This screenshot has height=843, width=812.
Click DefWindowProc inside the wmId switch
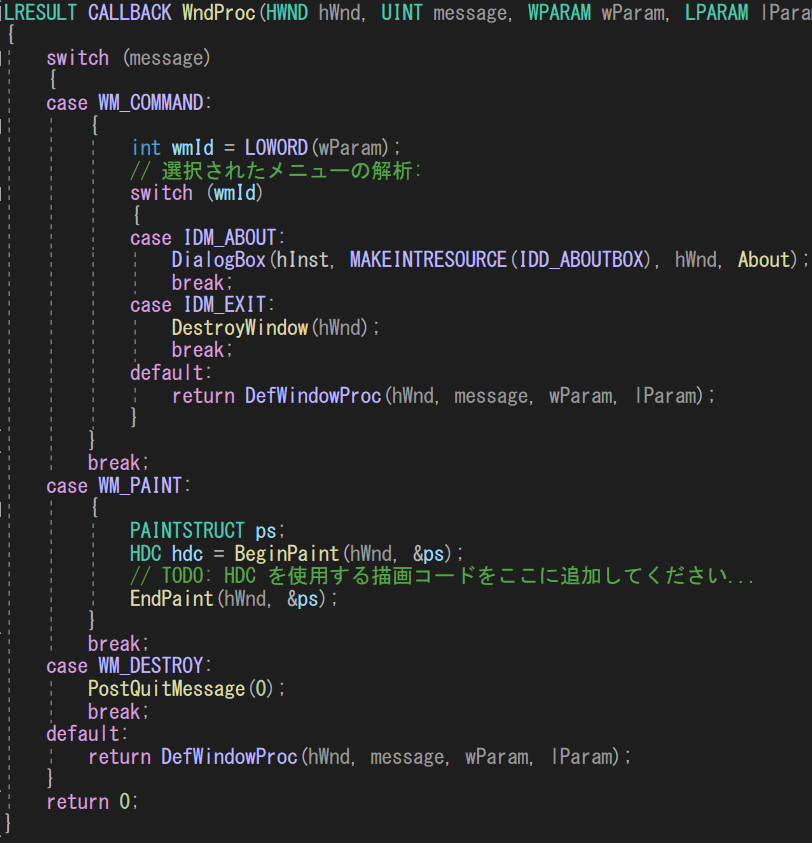pos(313,396)
